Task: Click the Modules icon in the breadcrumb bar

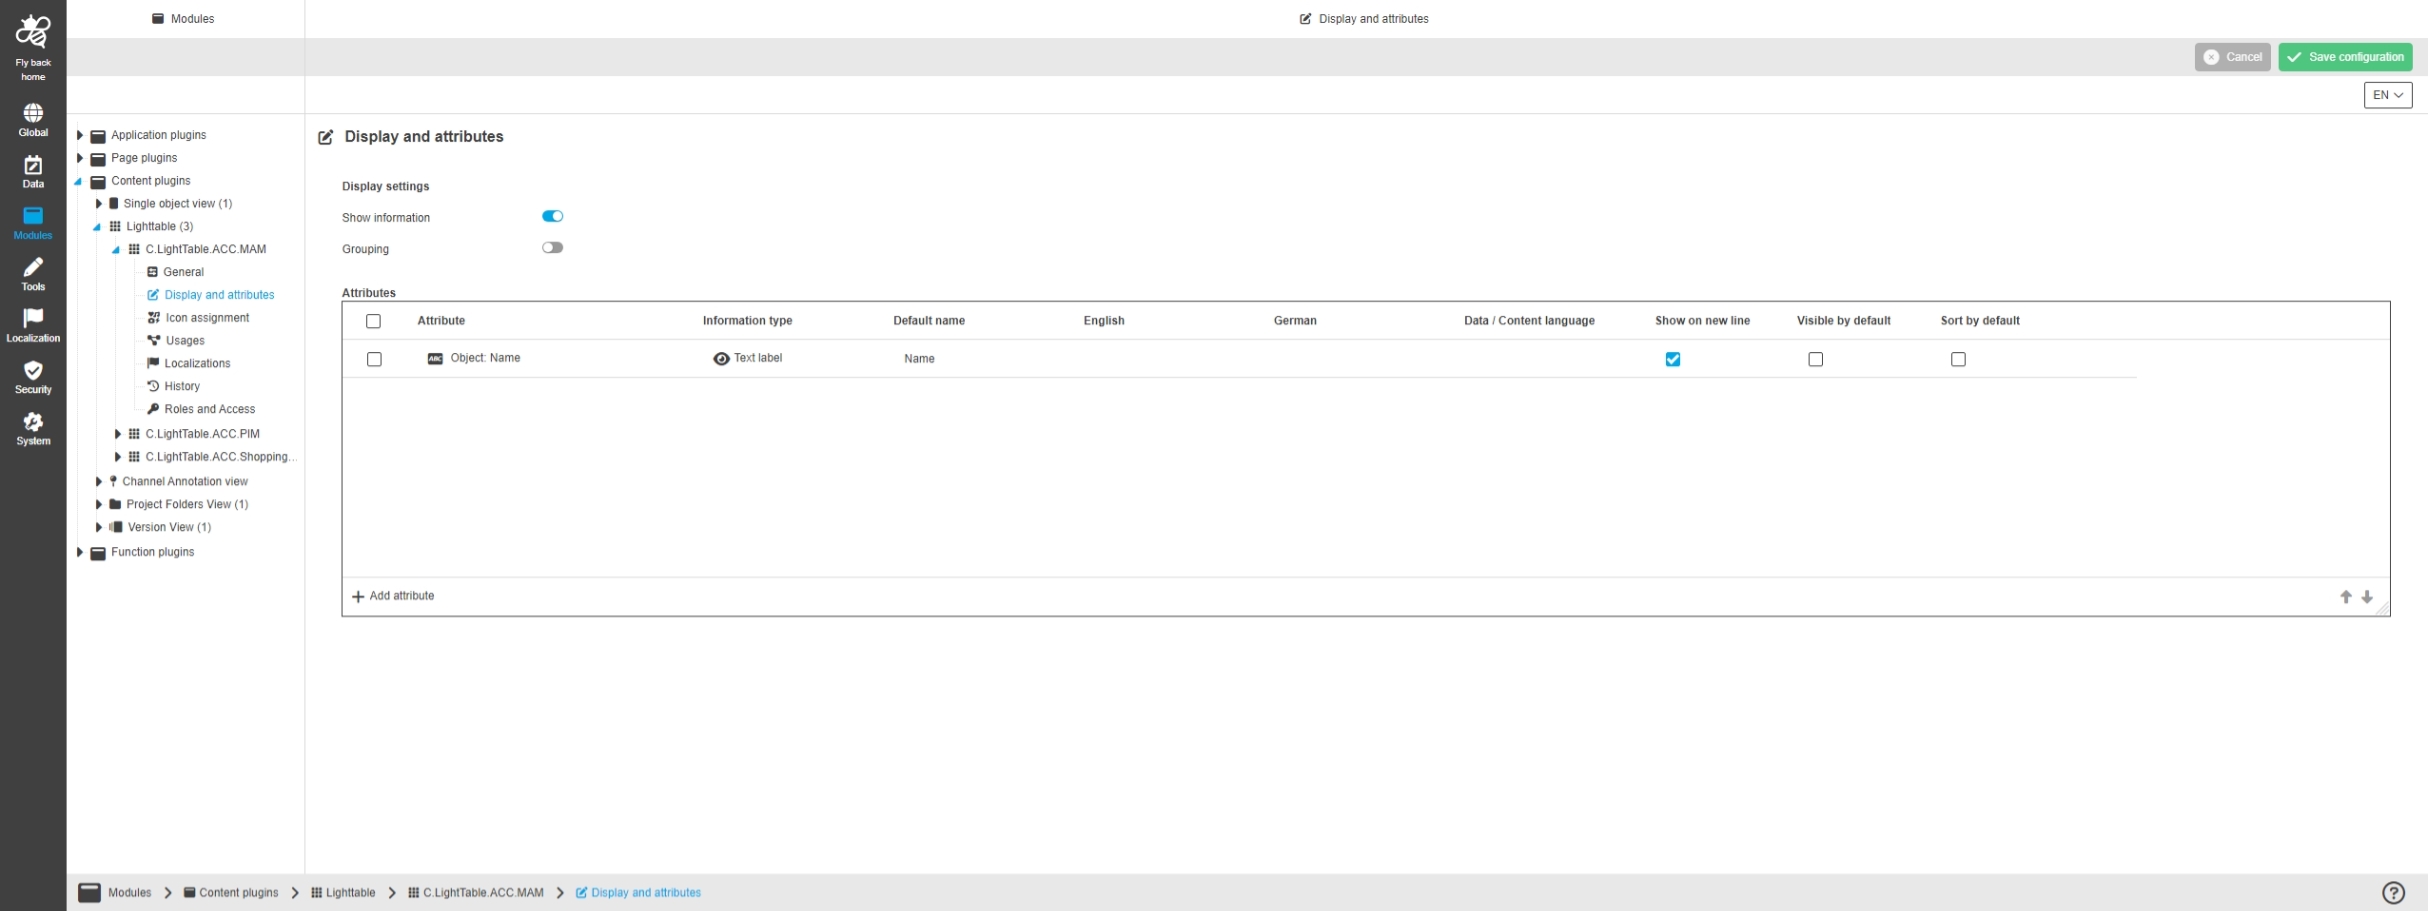Action: click(90, 893)
